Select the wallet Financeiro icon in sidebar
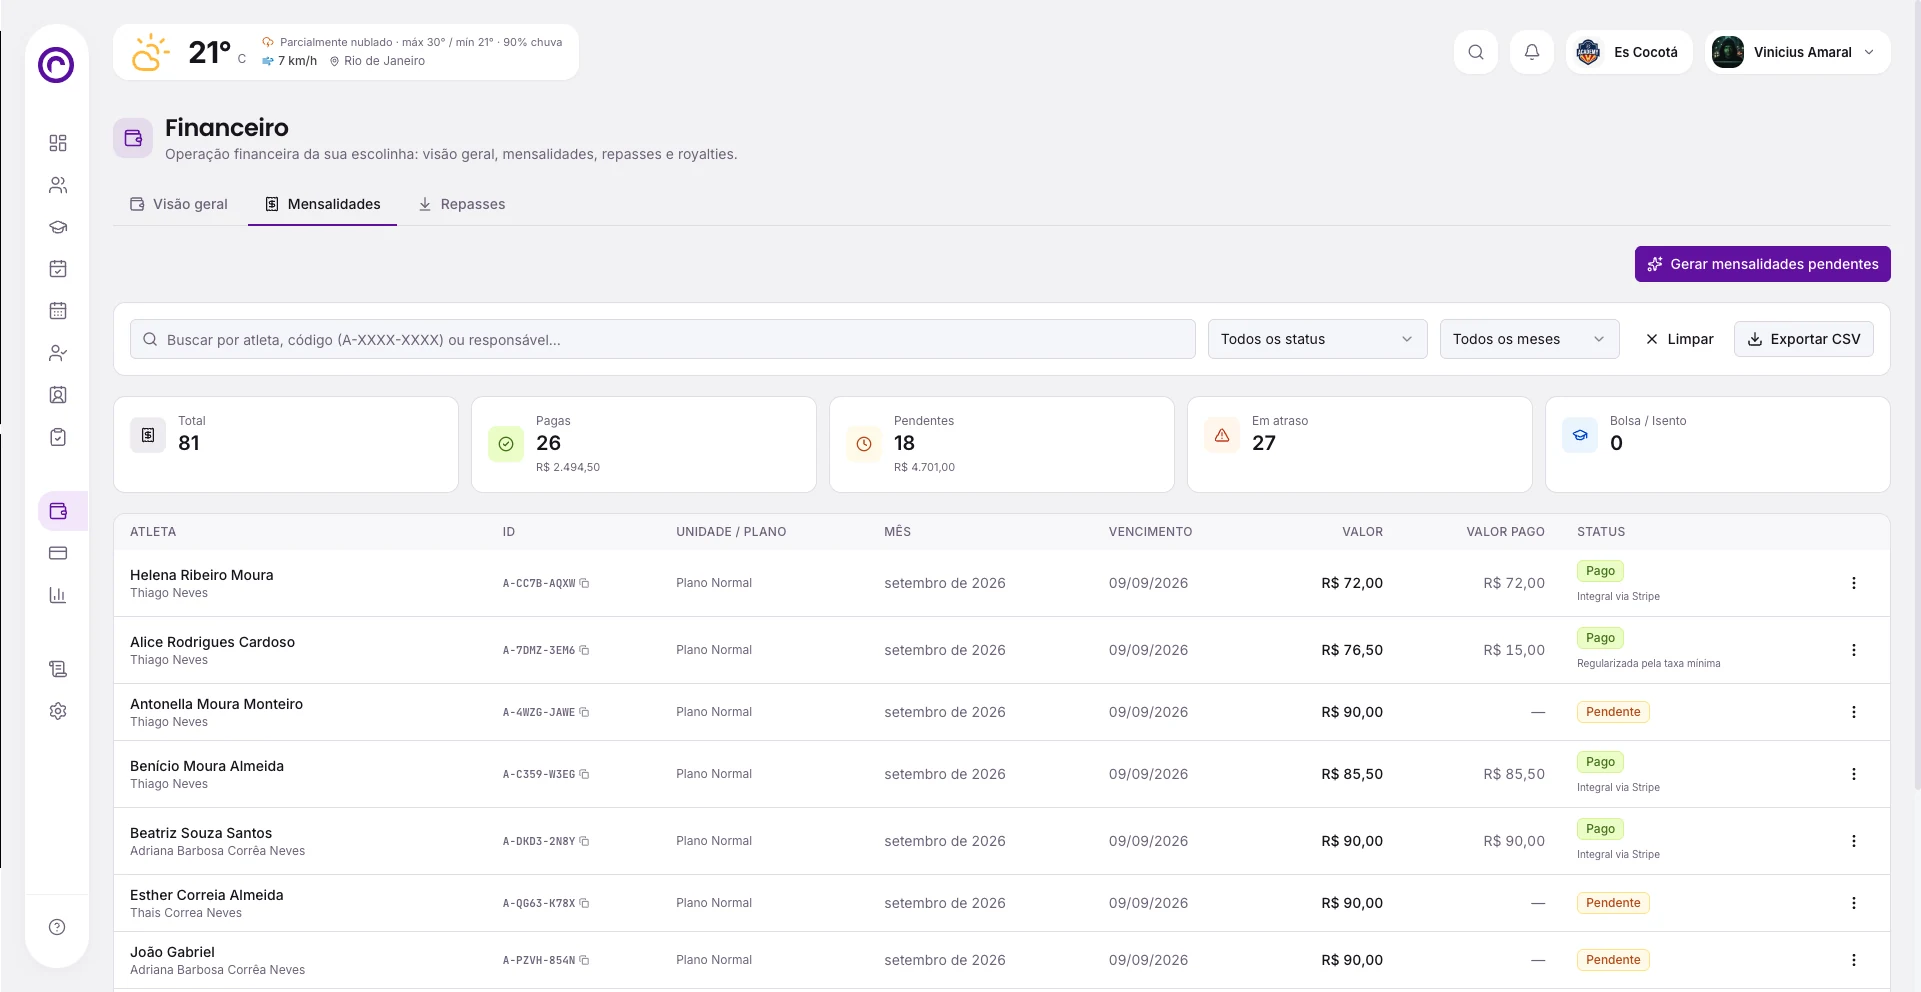Screen dimensions: 1921x992 point(58,511)
